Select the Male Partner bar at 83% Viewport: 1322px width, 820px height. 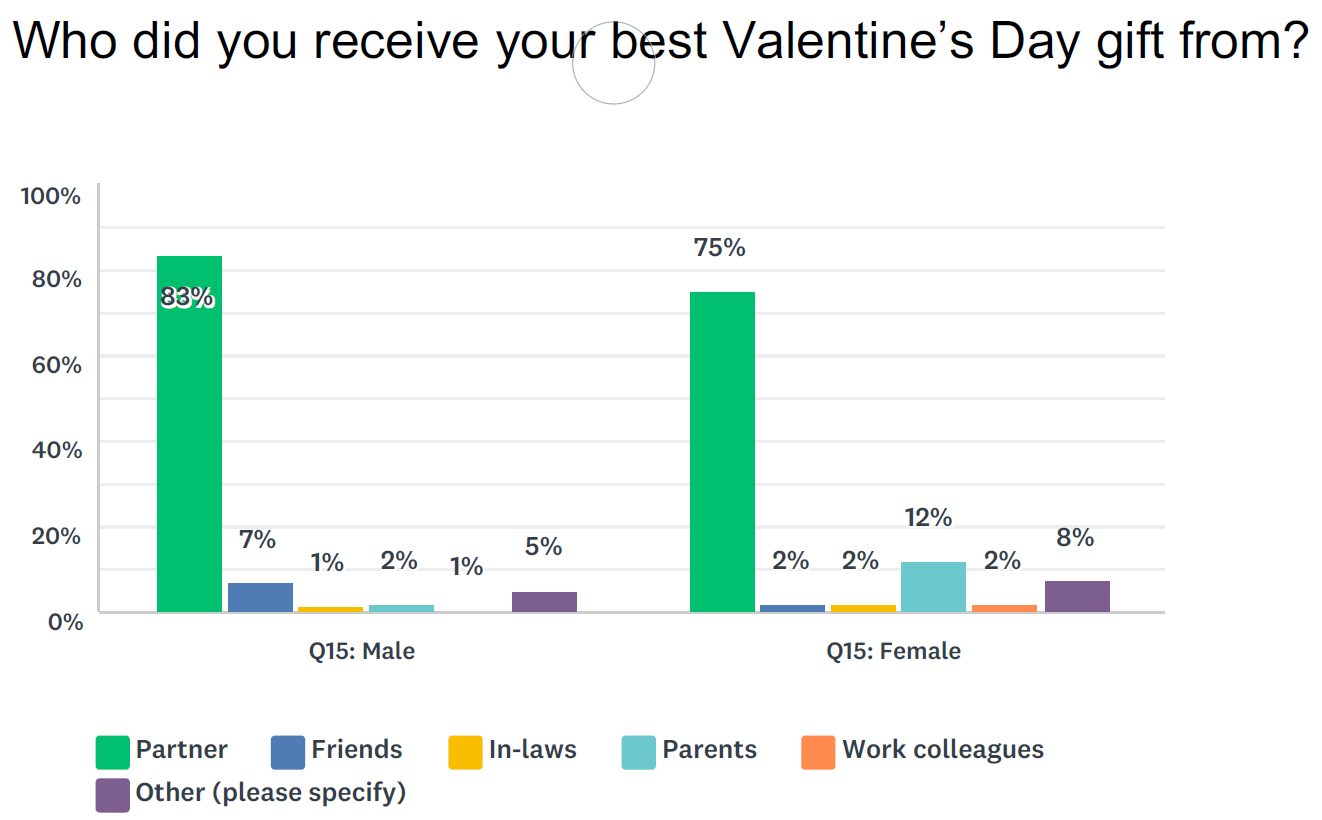tap(190, 434)
